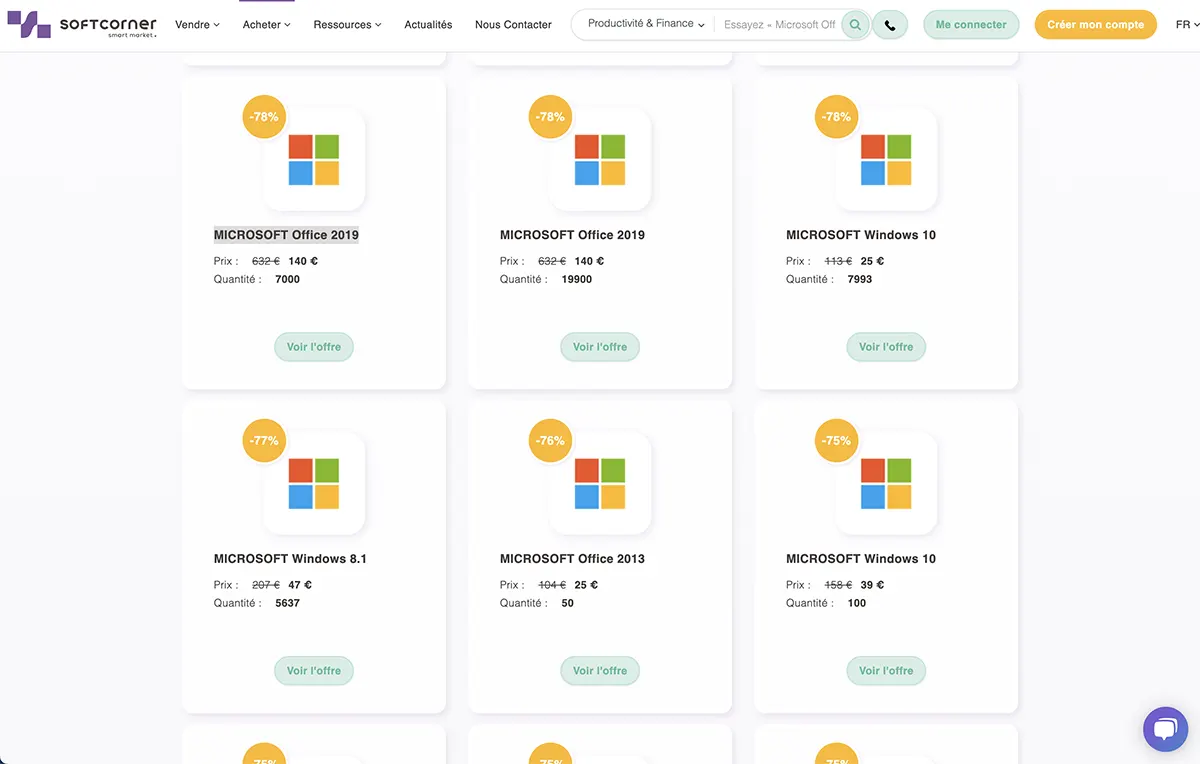The width and height of the screenshot is (1200, 764).
Task: Click Voir l'offre for Office 2019 quantity 19900
Action: pos(600,347)
